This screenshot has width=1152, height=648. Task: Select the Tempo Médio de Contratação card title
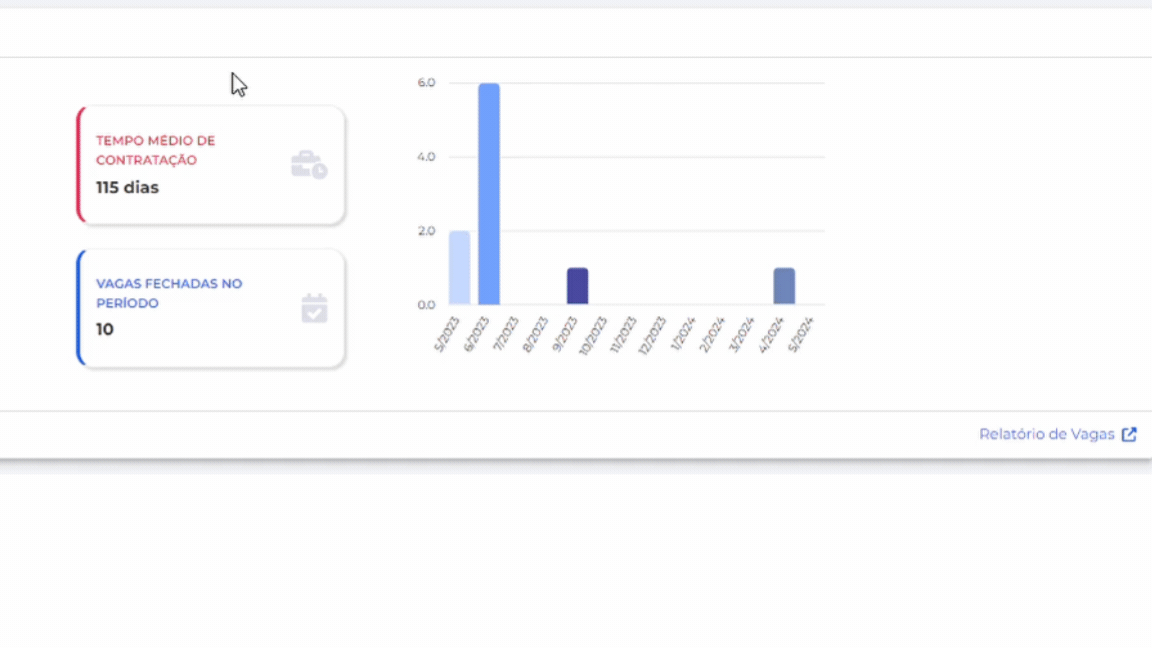(x=155, y=150)
